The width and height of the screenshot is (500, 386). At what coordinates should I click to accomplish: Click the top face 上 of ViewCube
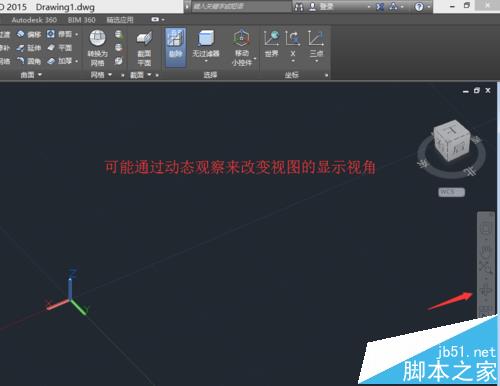click(x=452, y=130)
